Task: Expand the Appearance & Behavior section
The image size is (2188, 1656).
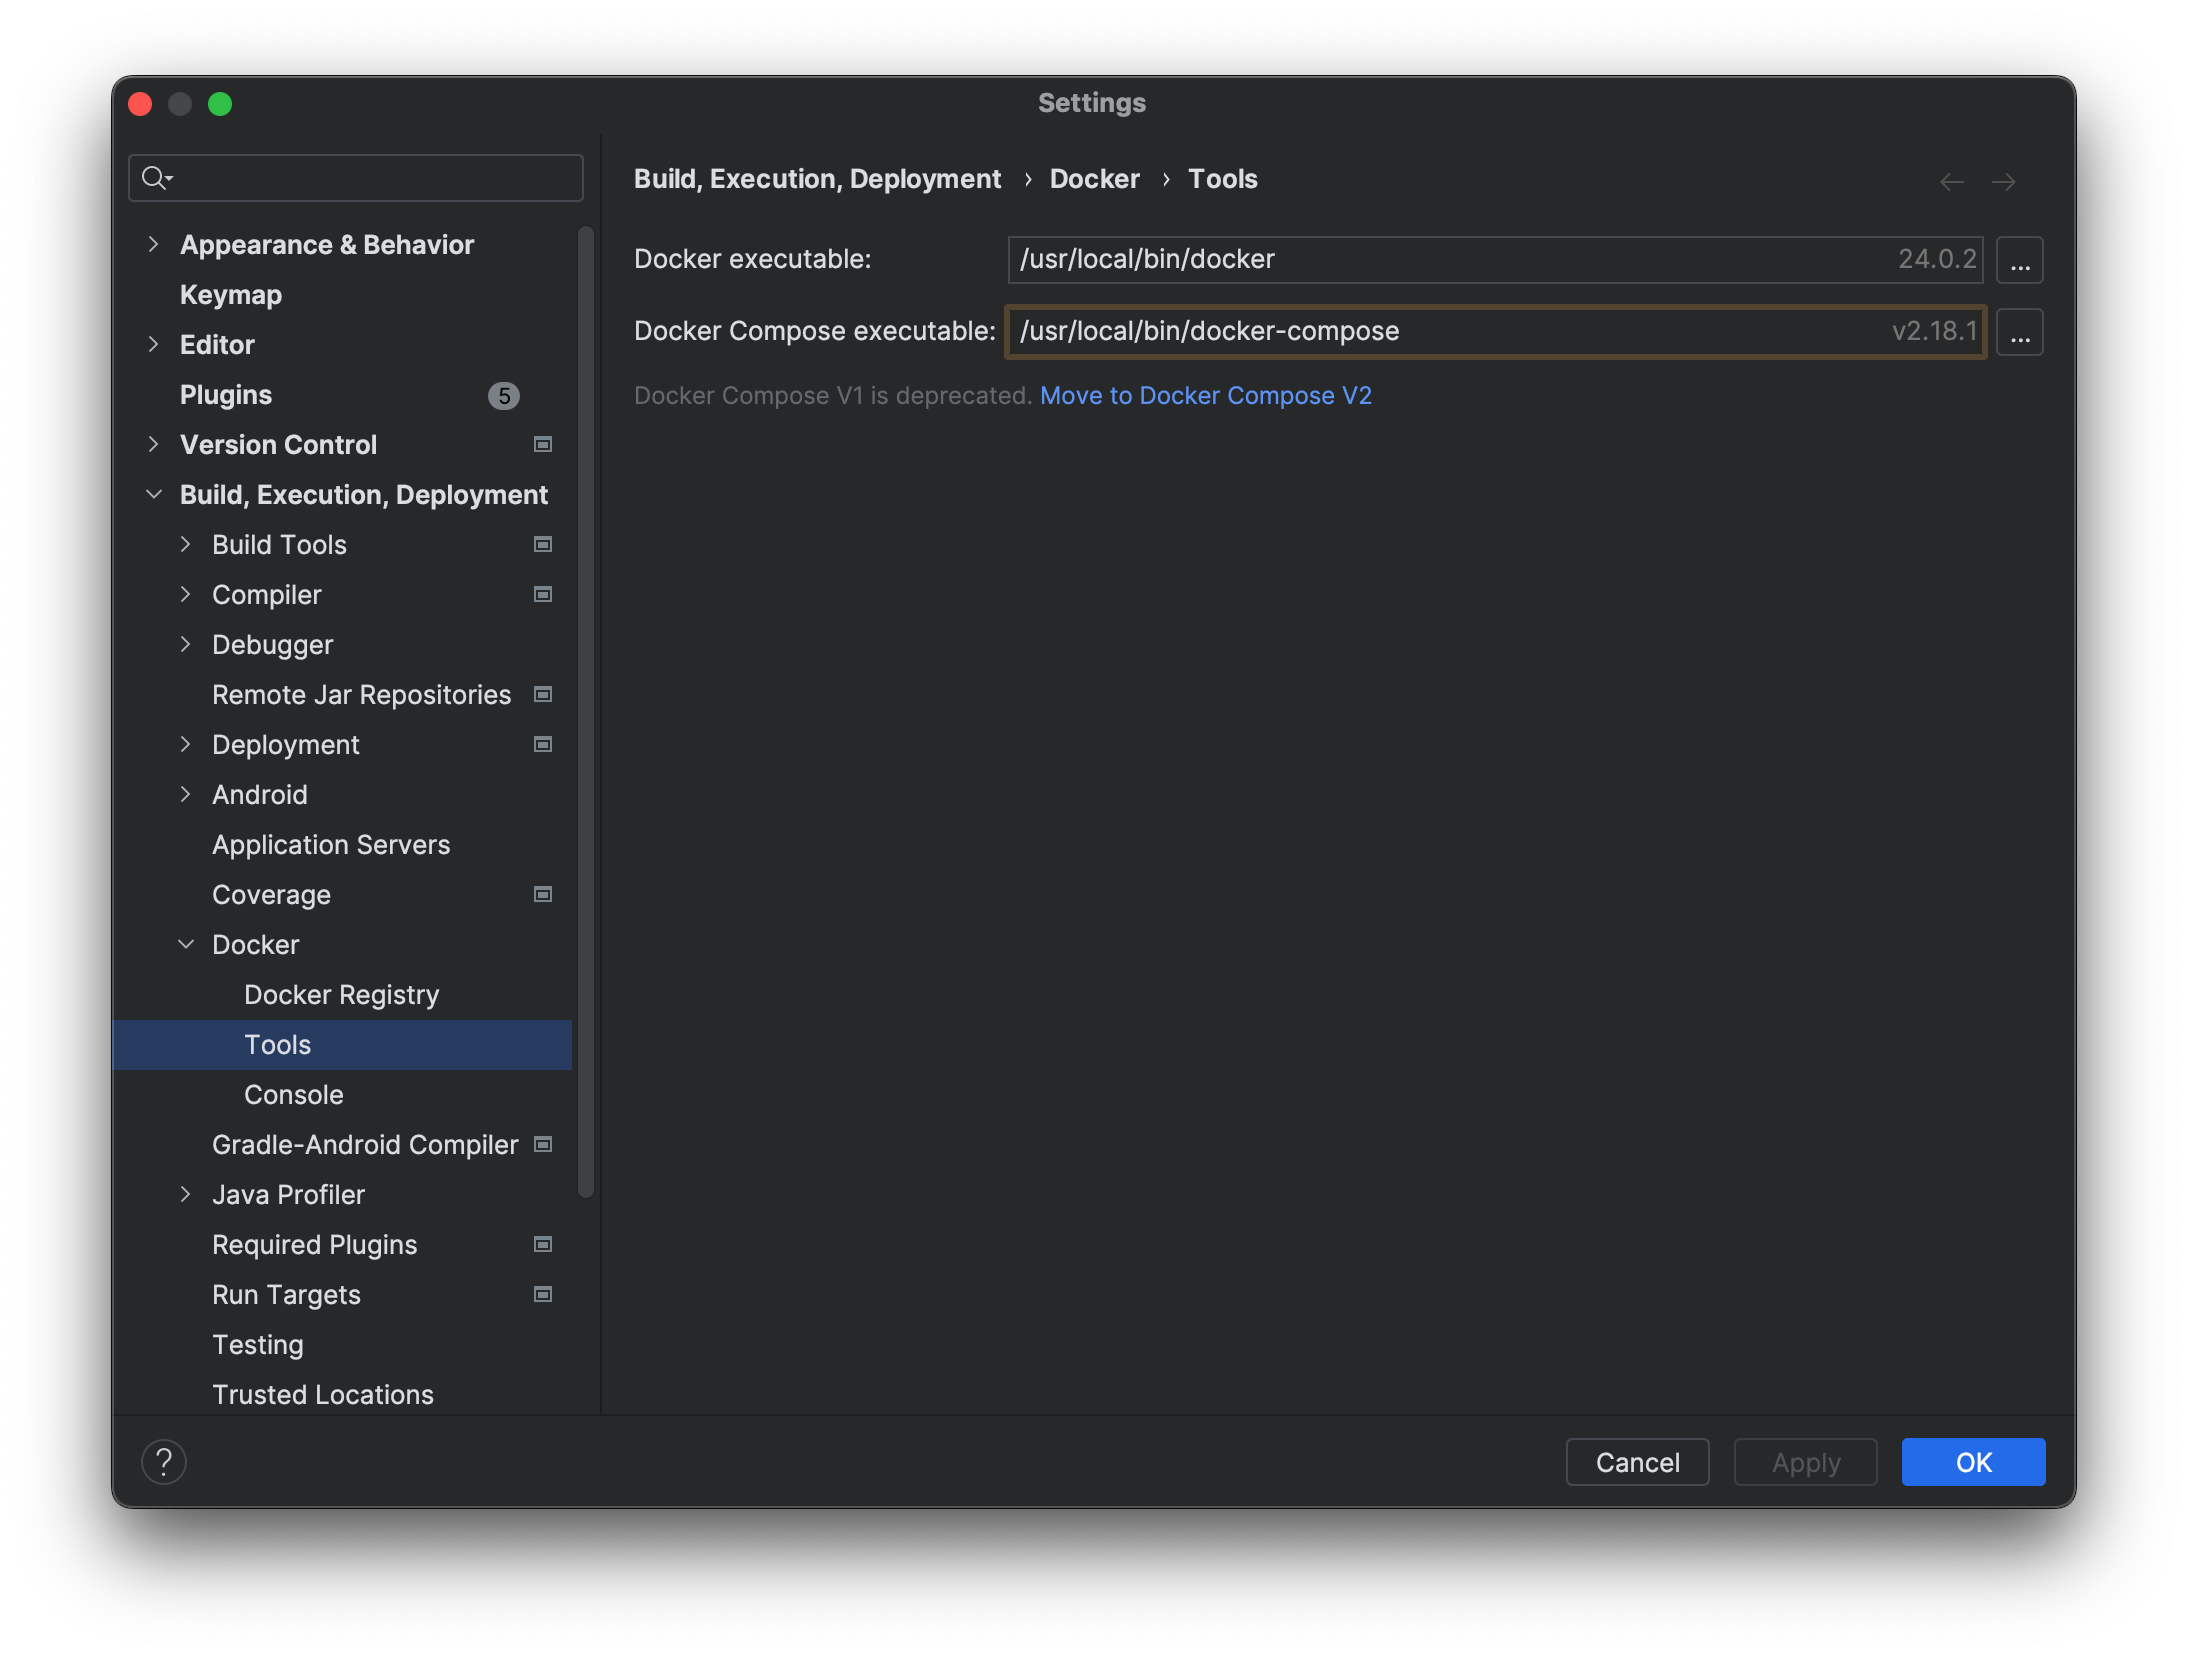Action: (153, 244)
